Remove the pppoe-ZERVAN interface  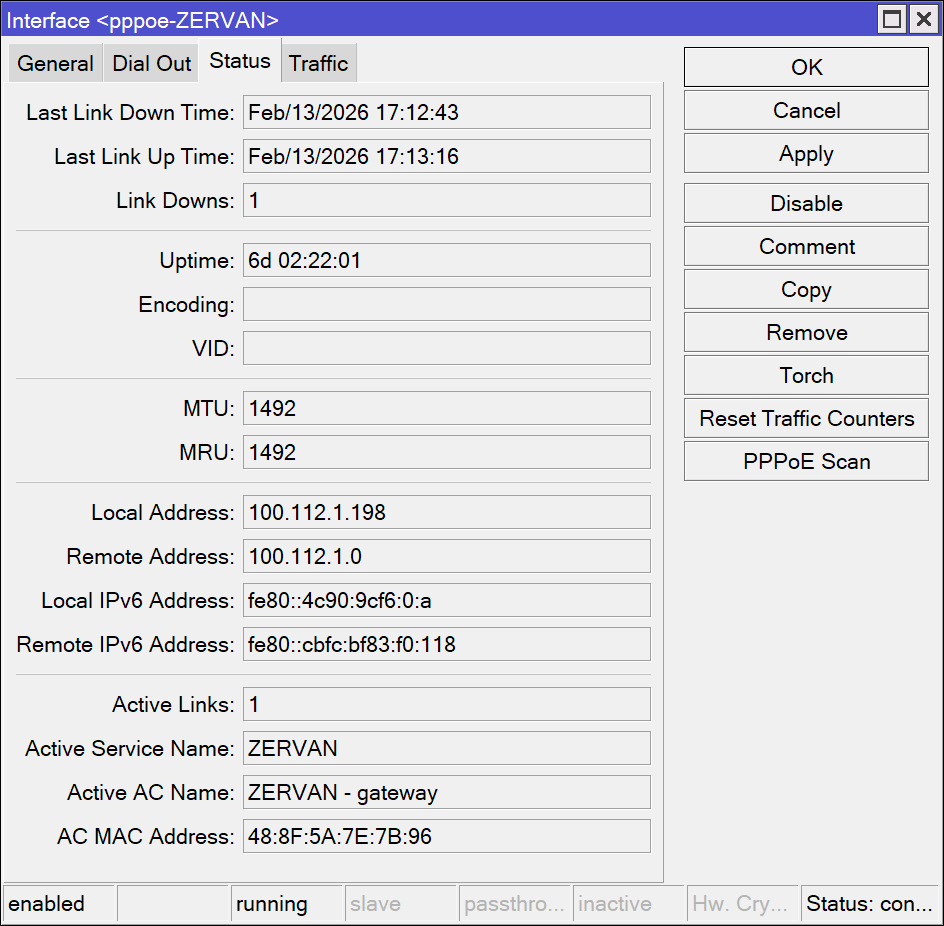pos(806,332)
